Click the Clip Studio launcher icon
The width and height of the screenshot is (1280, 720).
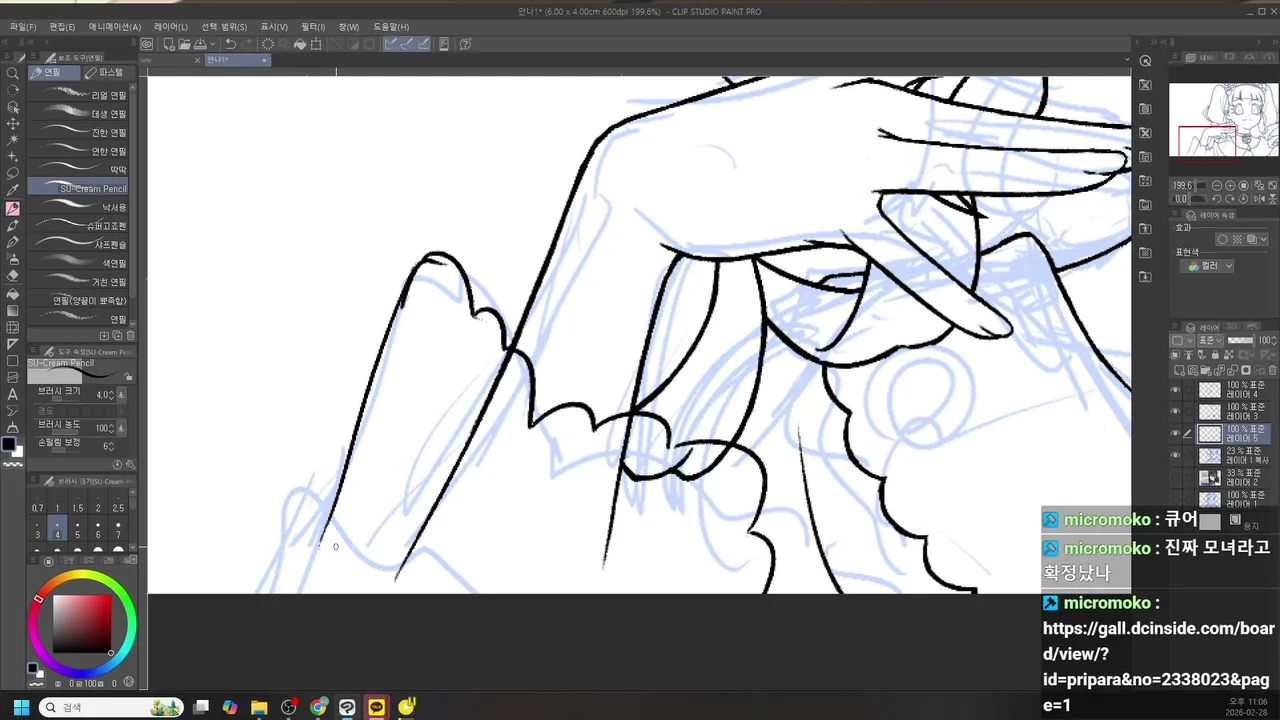[147, 44]
